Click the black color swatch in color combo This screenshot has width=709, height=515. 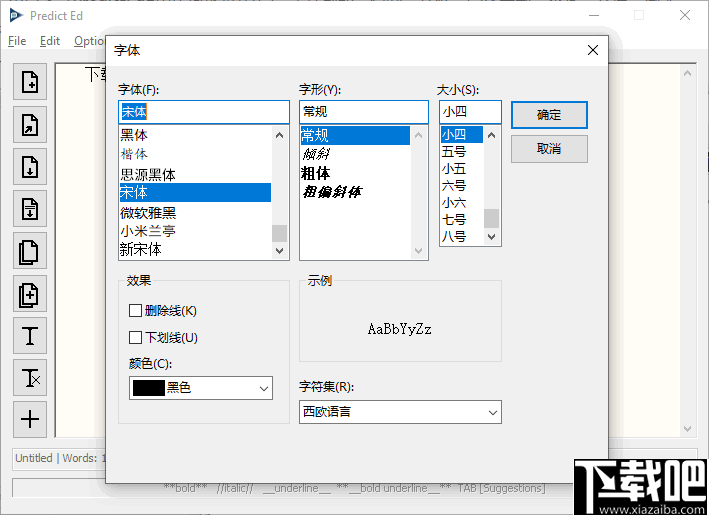click(x=149, y=388)
